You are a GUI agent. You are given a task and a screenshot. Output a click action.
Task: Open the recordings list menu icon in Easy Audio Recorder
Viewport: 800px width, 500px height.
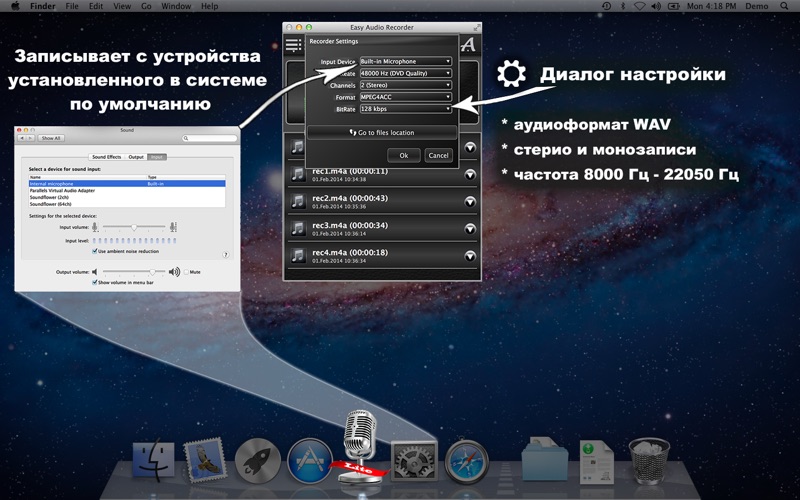(293, 45)
